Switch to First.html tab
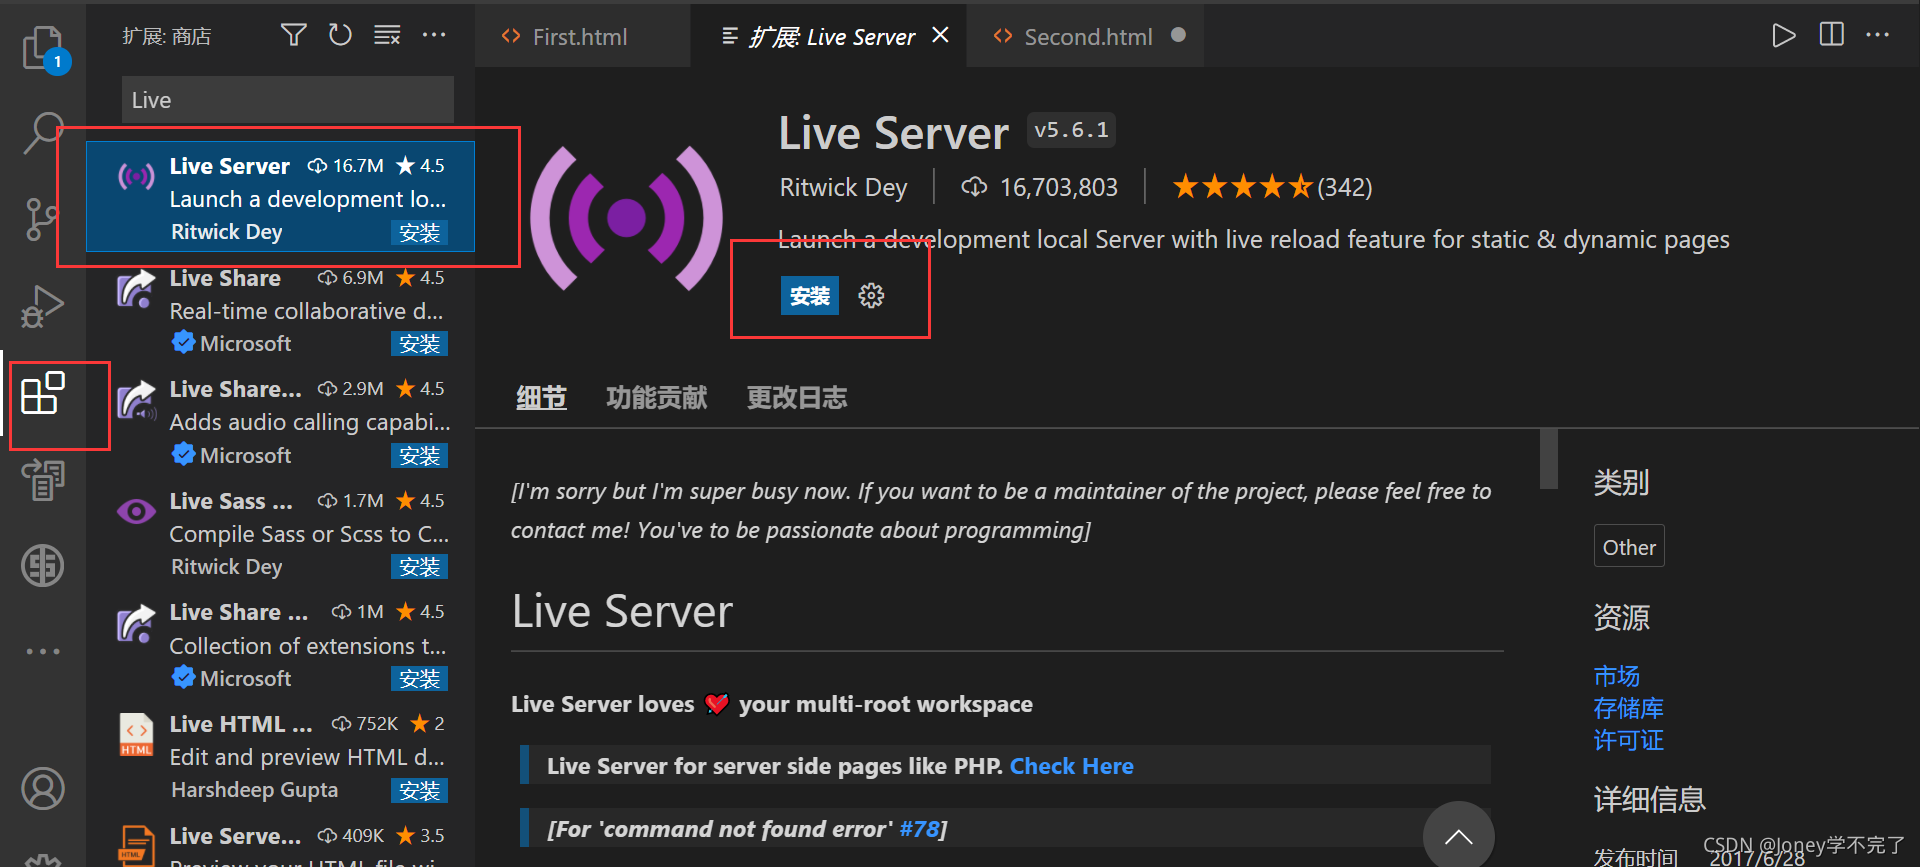The width and height of the screenshot is (1920, 867). (580, 37)
